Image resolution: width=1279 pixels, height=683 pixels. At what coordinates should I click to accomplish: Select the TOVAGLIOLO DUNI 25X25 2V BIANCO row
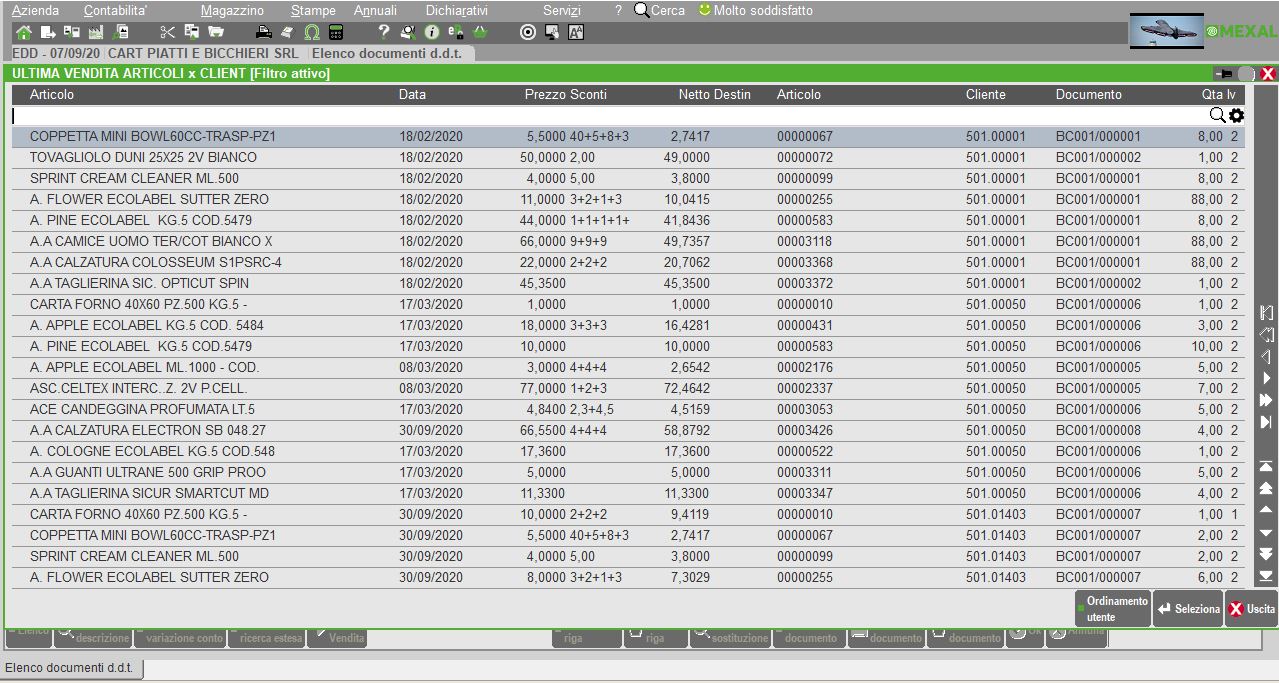(143, 158)
